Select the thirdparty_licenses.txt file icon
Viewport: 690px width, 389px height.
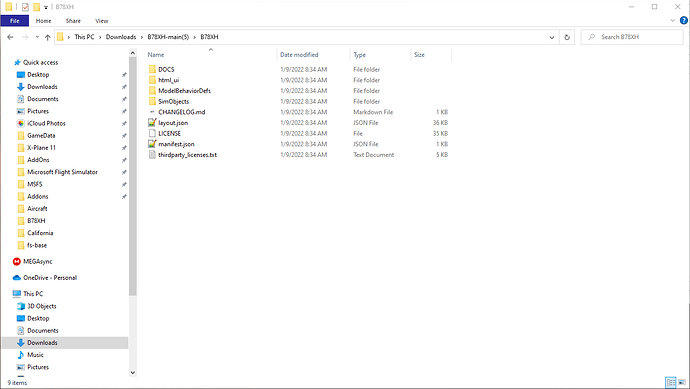[x=152, y=155]
